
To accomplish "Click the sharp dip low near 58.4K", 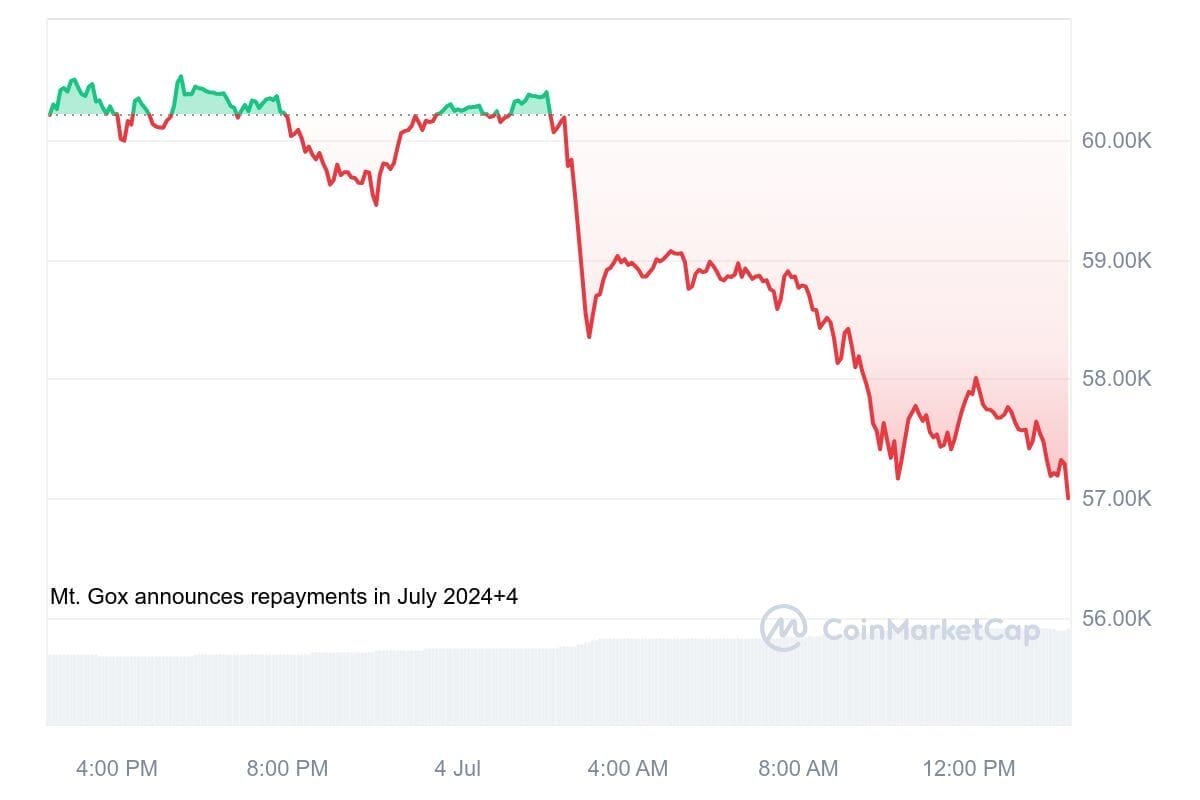I will [589, 337].
